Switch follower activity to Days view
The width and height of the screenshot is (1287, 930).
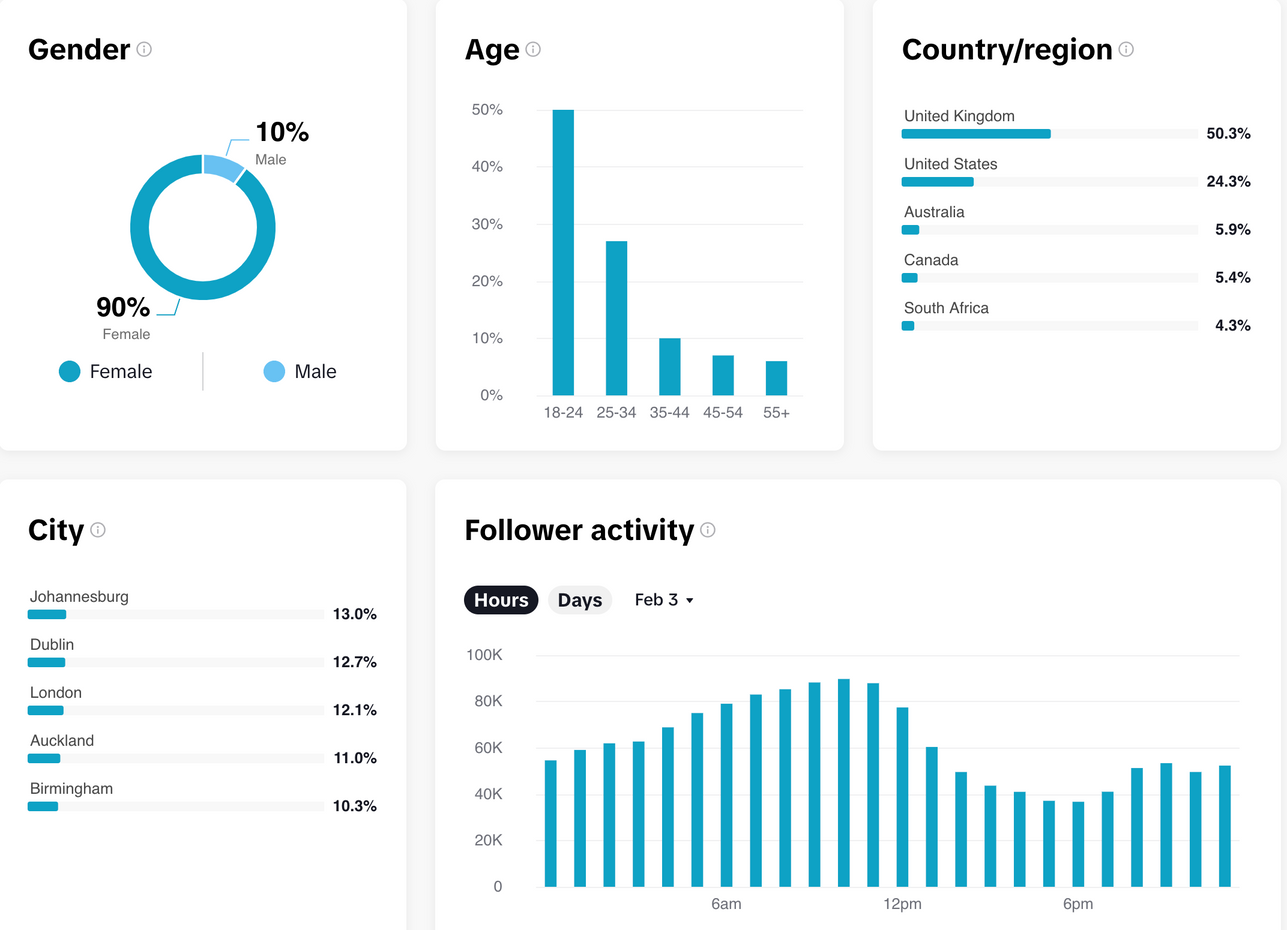click(x=580, y=600)
